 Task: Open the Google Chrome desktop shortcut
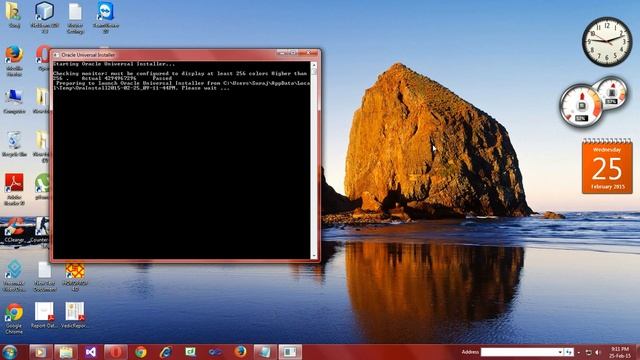click(14, 318)
